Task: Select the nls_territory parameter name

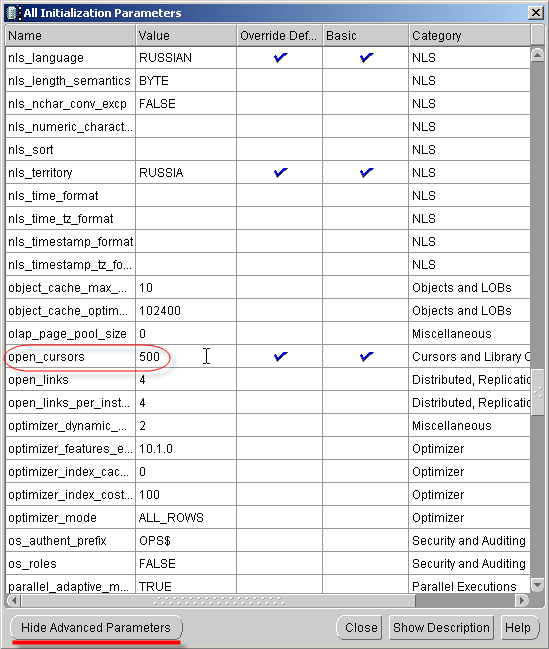Action: [x=40, y=173]
